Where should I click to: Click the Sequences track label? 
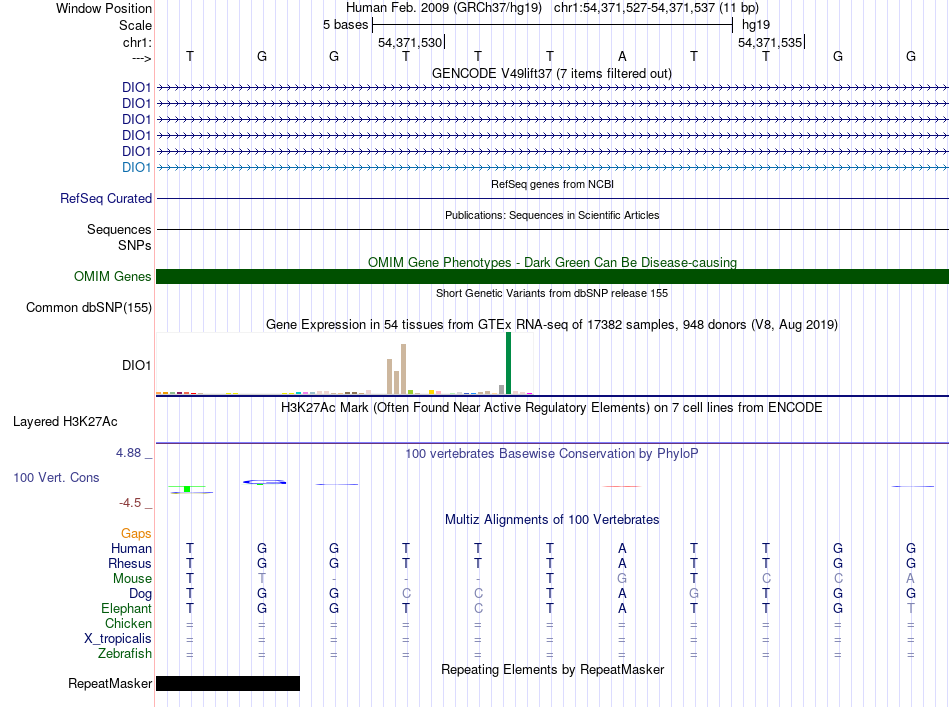(x=119, y=229)
